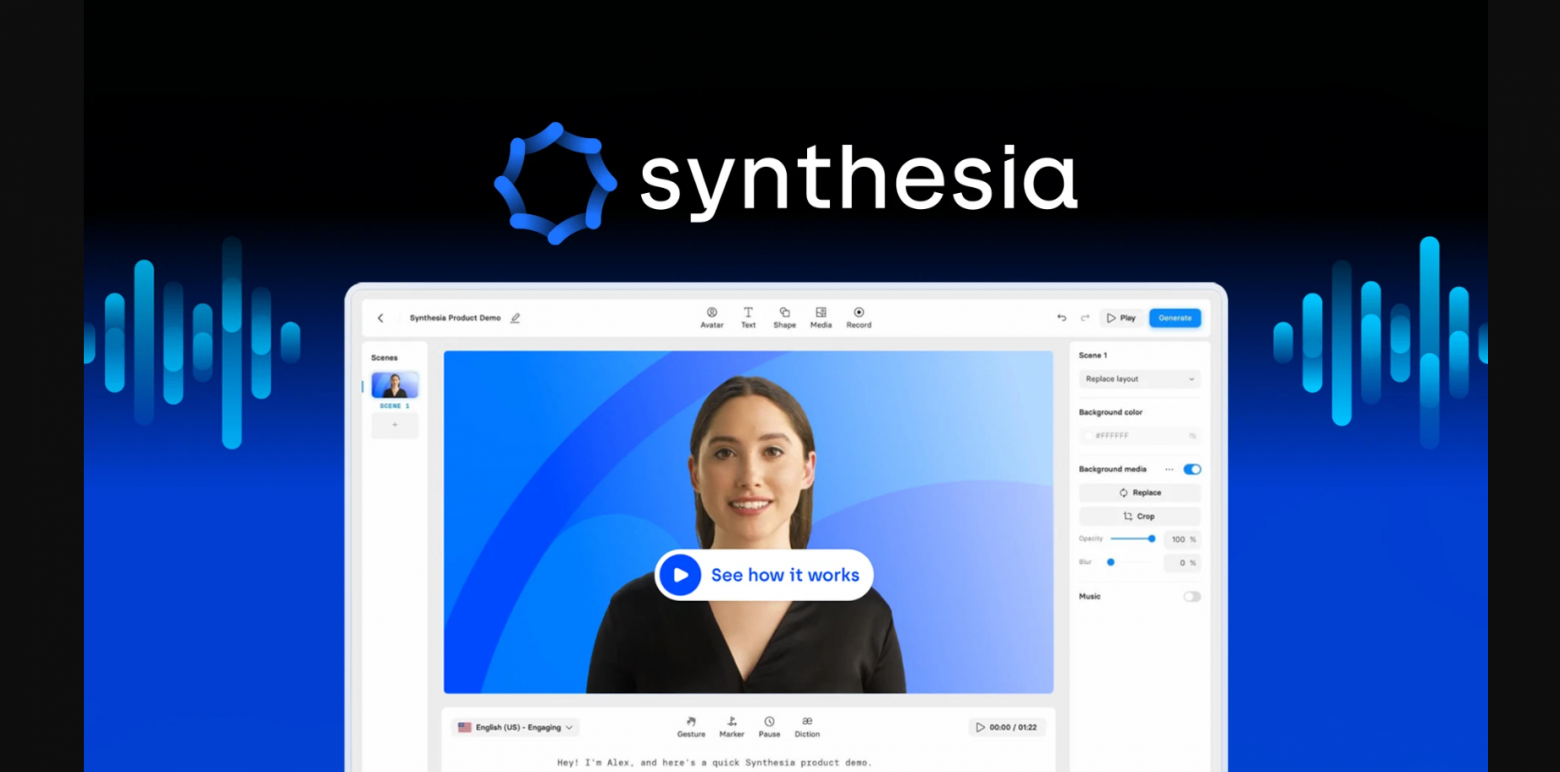This screenshot has width=1560, height=772.
Task: Click the eyedropper icon in background color field
Action: [1192, 436]
